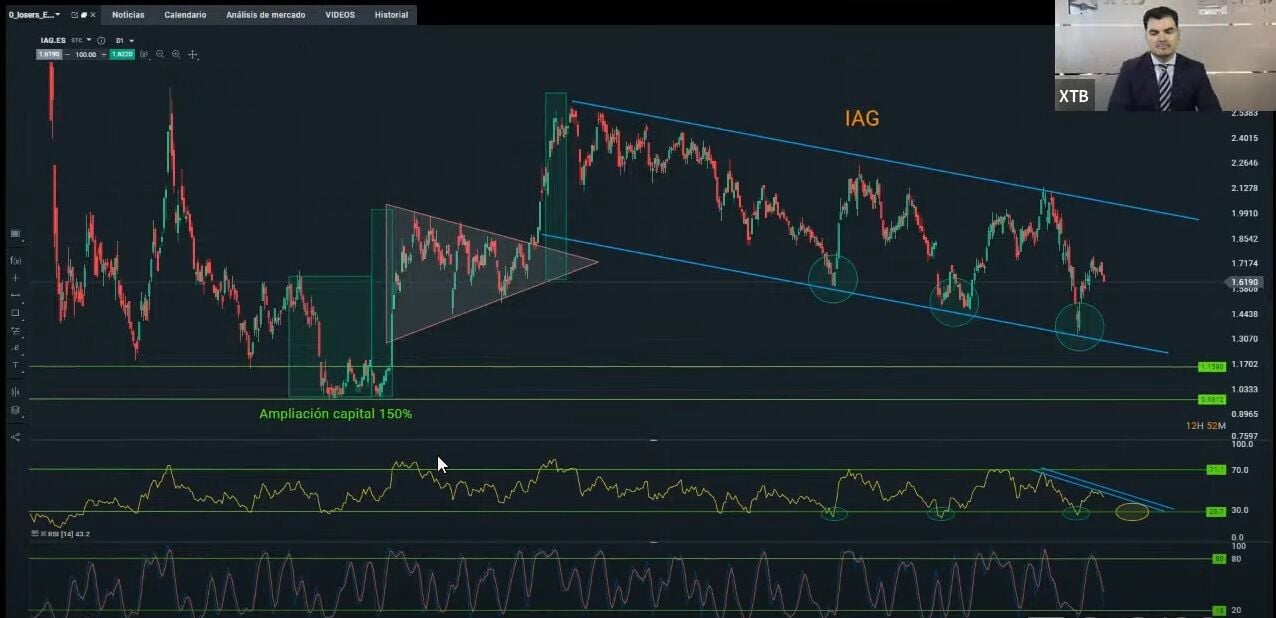The height and width of the screenshot is (618, 1276).
Task: Open the chart type tool in sidebar
Action: click(15, 234)
